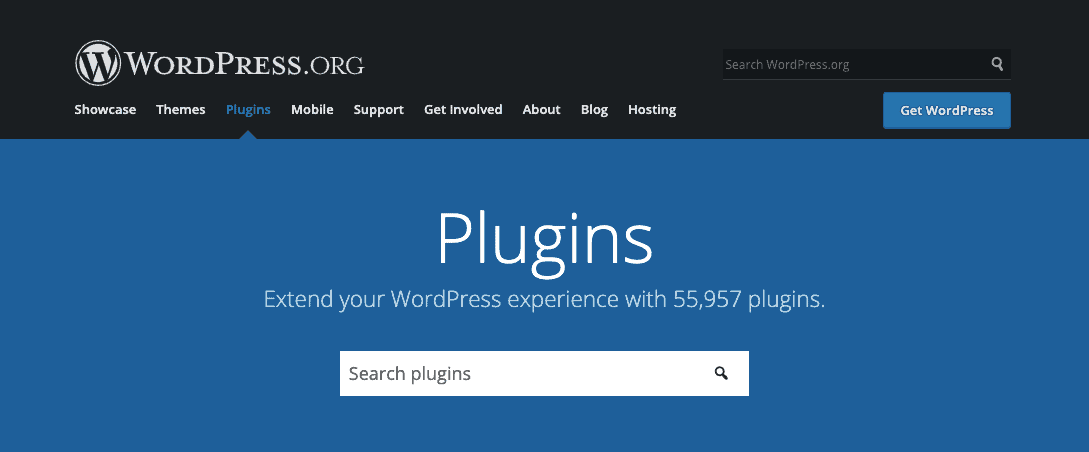Screen dimensions: 1089x452
Task: Click the plugin search magnifier icon
Action: pos(721,374)
